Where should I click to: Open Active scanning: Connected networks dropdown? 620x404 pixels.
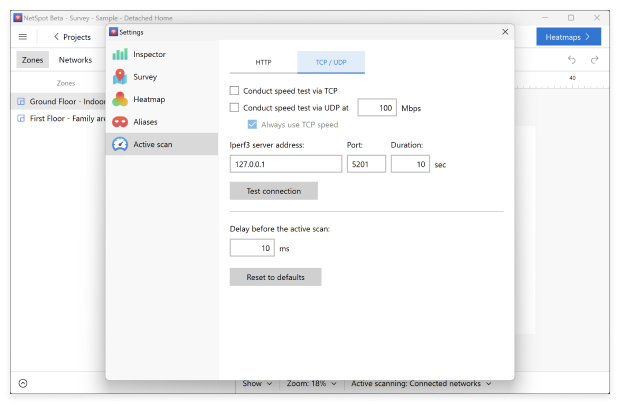click(x=421, y=383)
